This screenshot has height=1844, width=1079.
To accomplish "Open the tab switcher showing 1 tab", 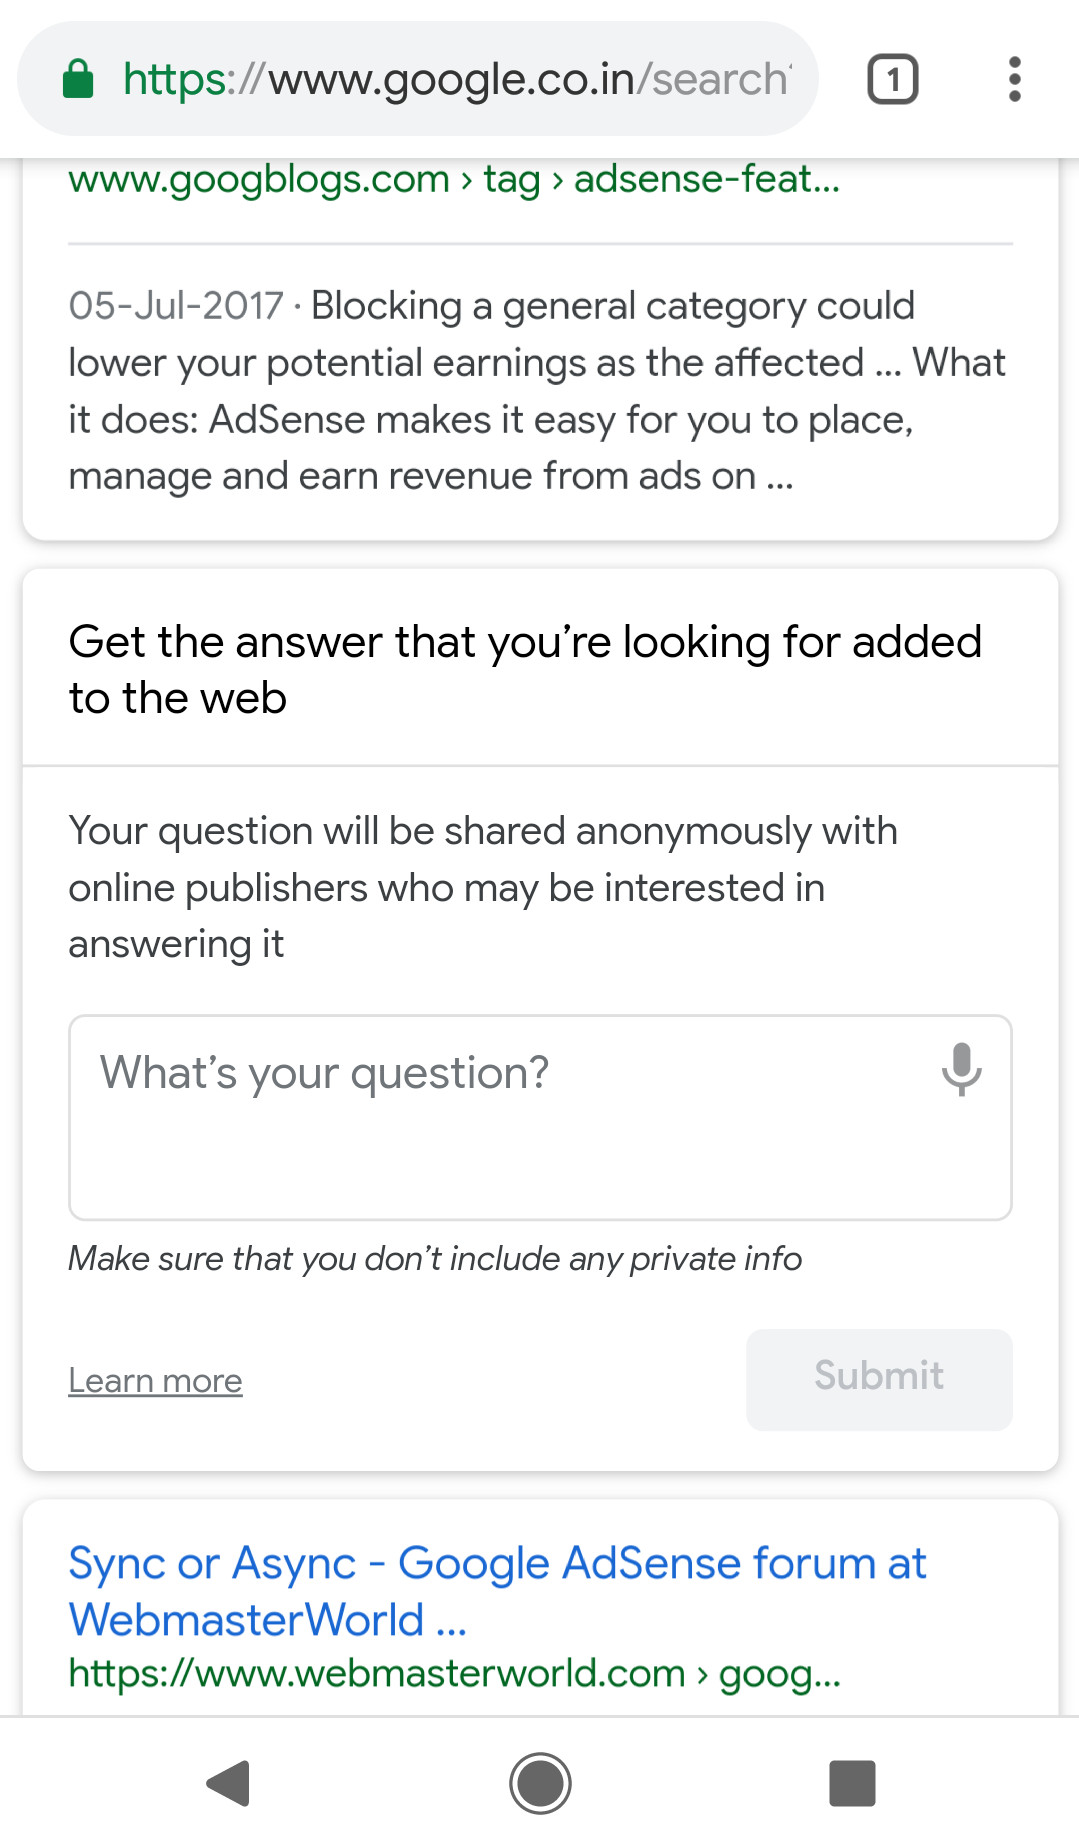I will pos(891,78).
